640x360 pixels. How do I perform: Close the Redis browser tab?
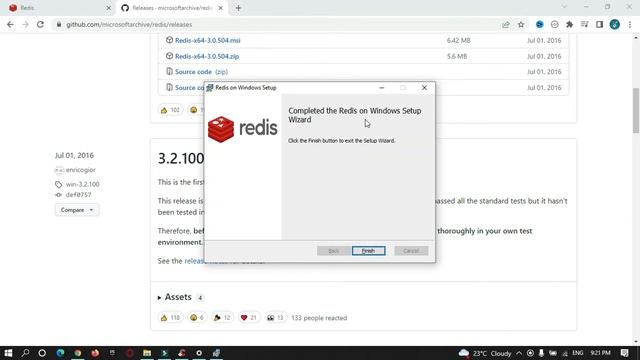(109, 8)
